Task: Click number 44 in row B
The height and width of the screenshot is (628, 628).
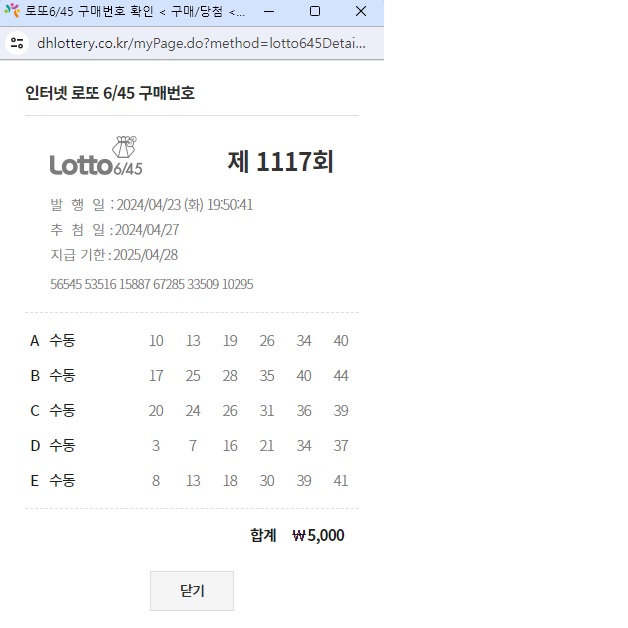Action: pyautogui.click(x=341, y=376)
